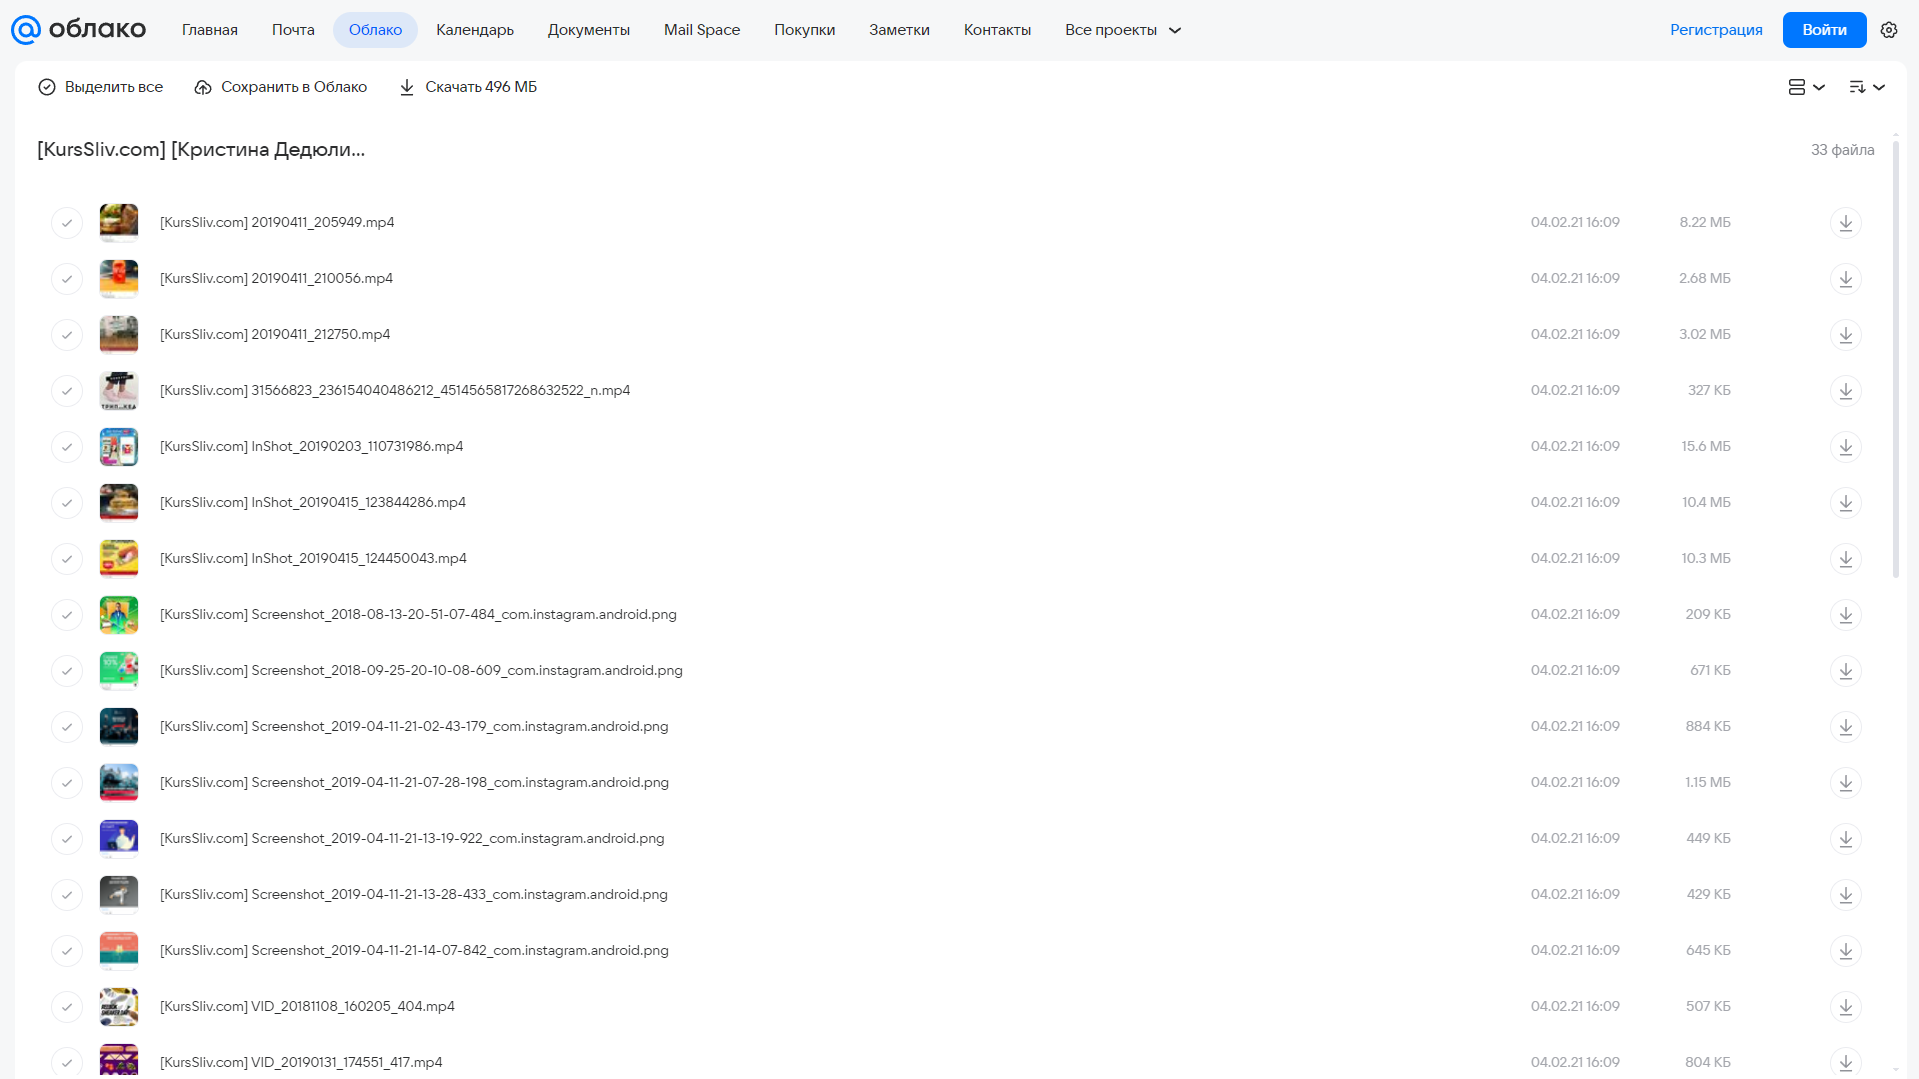Open the view mode dropdown
Viewport: 1919px width, 1079px height.
tap(1806, 87)
